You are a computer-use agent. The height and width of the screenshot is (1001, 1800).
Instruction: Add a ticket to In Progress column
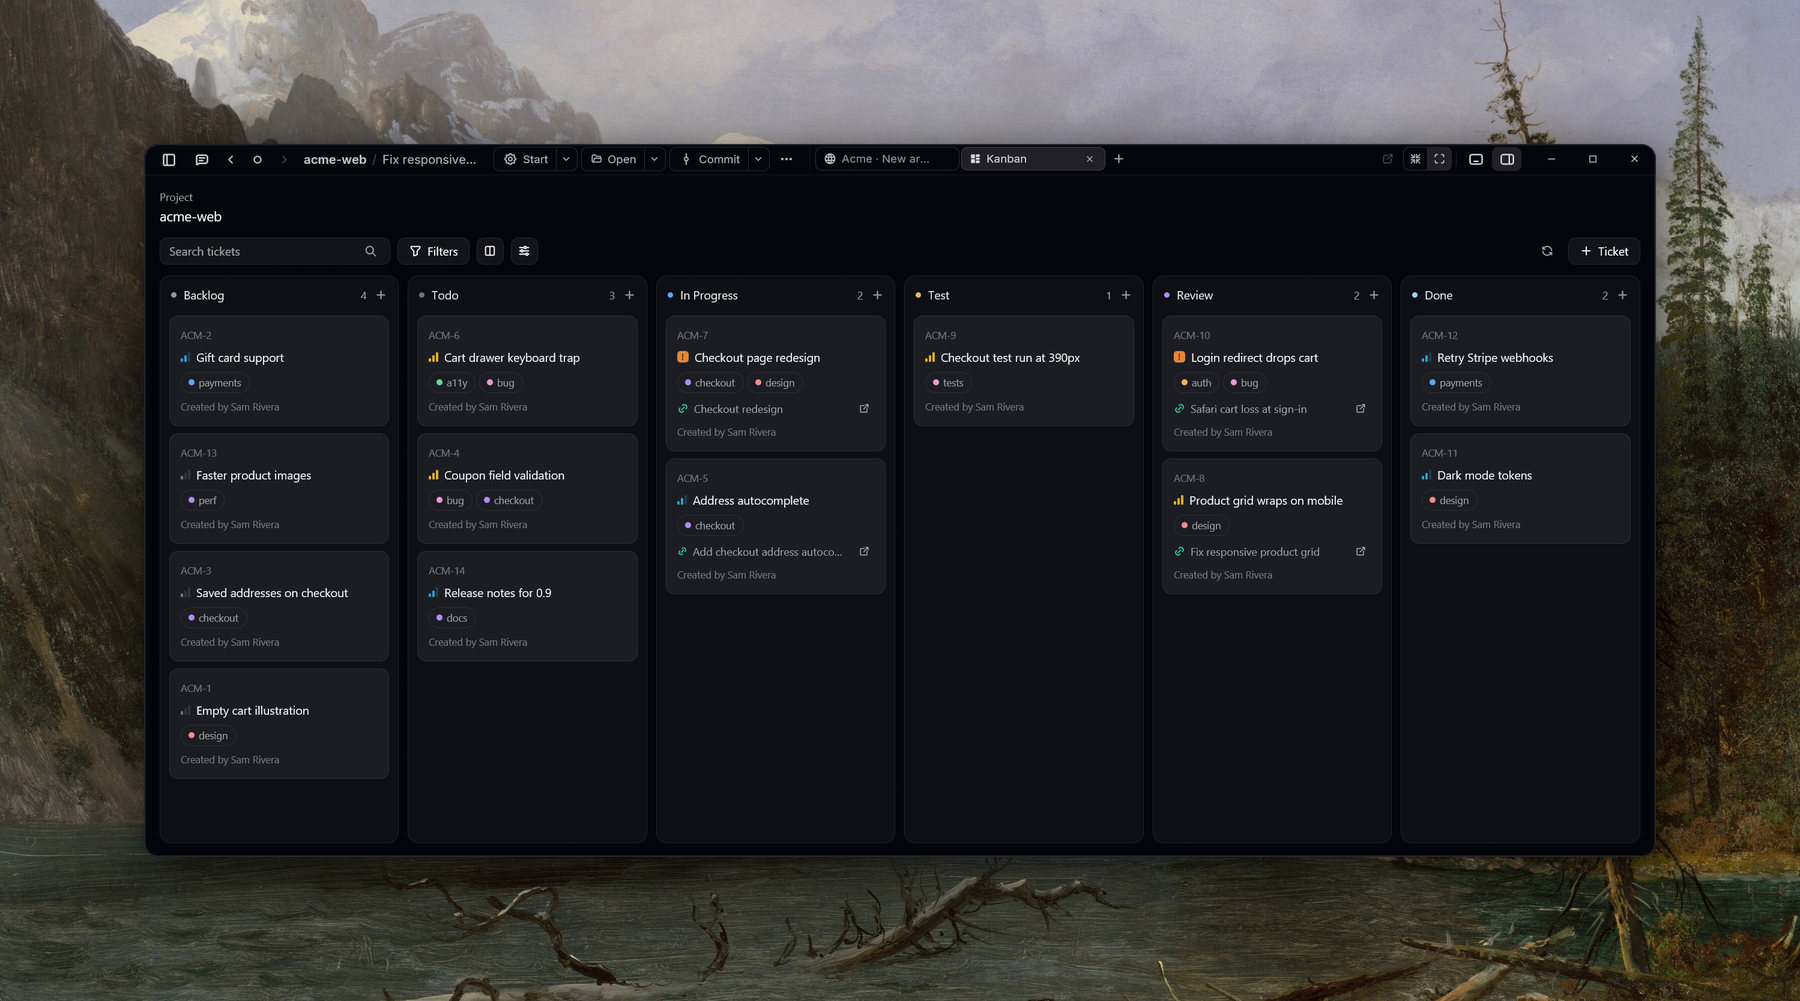877,295
